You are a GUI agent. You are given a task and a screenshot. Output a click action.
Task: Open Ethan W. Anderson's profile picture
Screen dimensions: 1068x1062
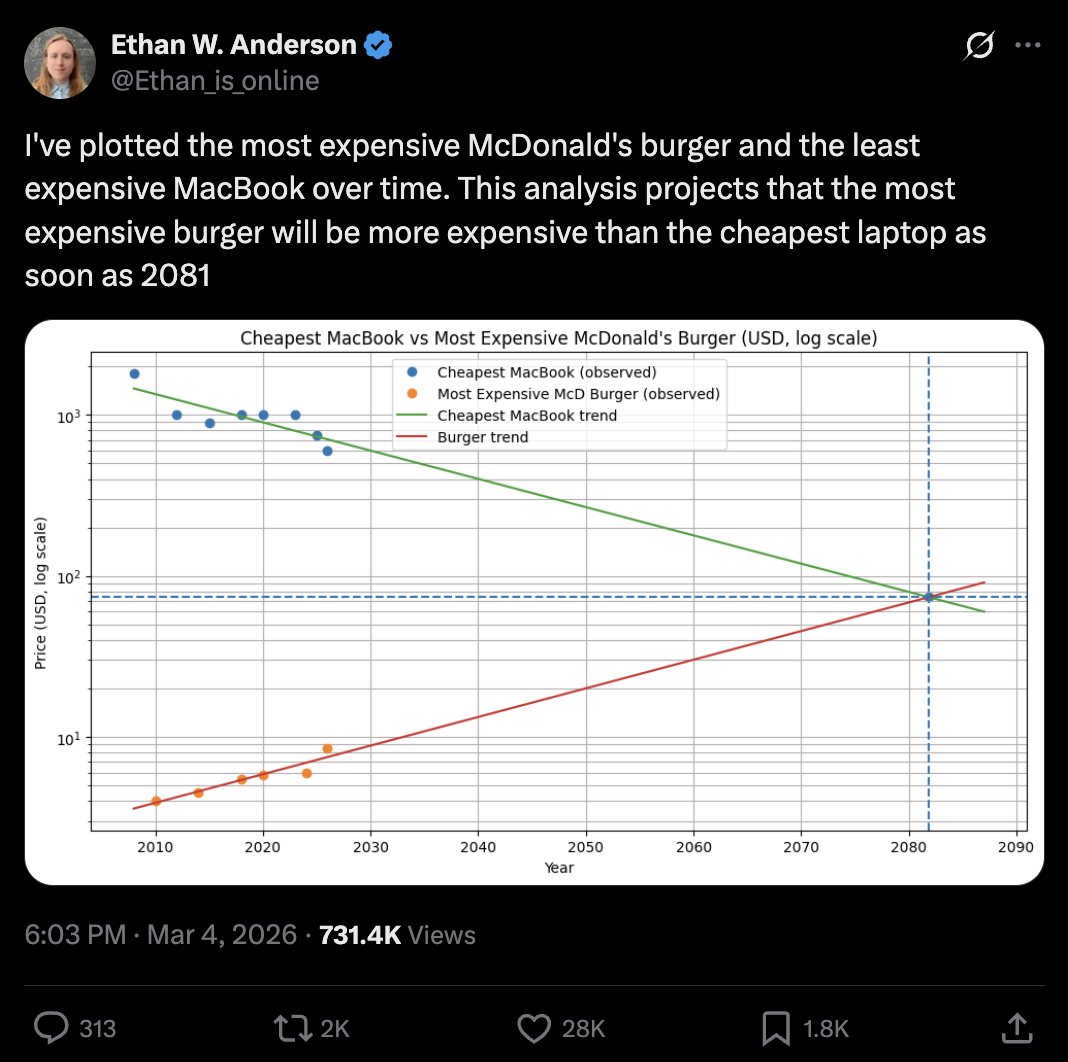click(60, 62)
